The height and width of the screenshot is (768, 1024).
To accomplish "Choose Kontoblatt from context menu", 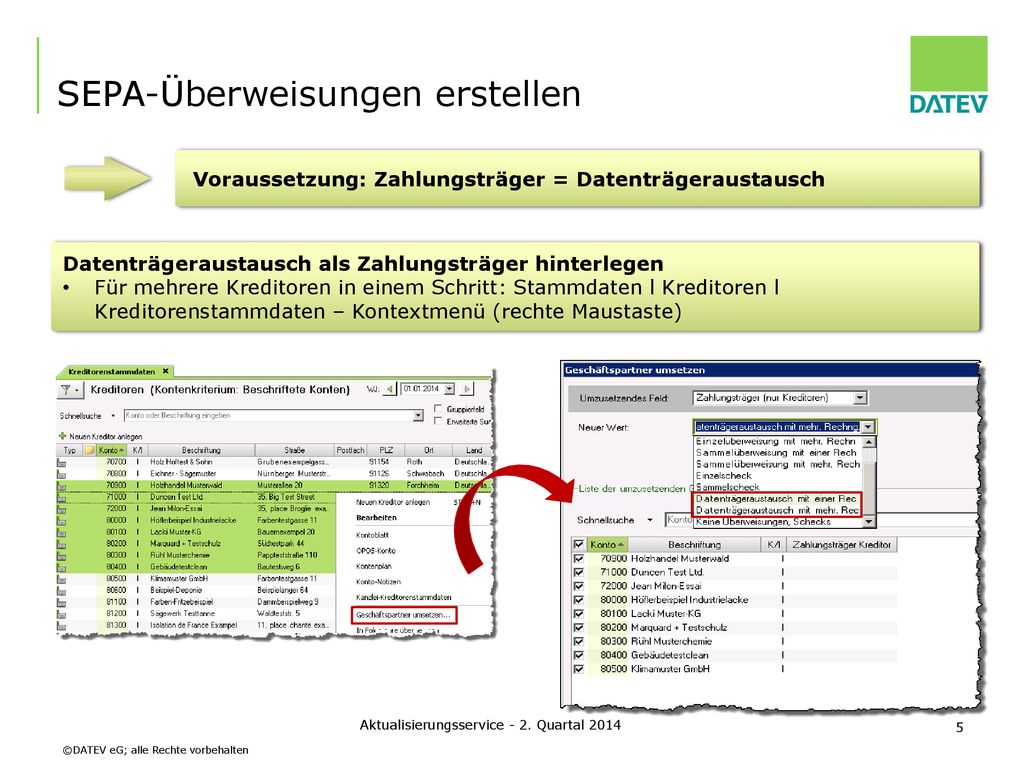I will 373,535.
